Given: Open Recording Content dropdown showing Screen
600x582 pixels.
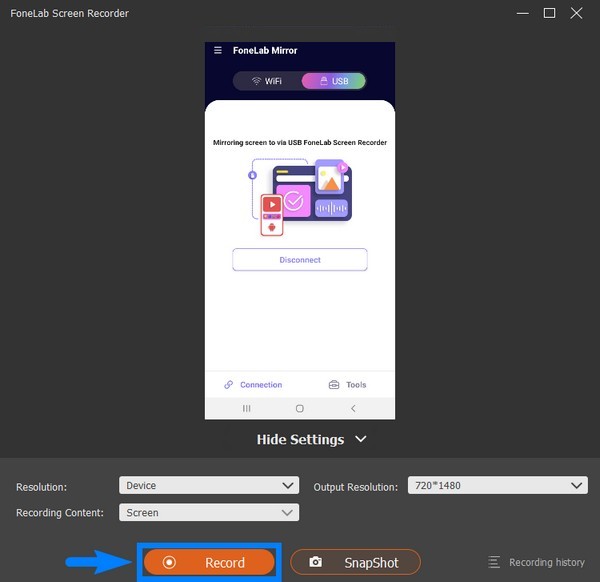Looking at the screenshot, I should point(209,513).
